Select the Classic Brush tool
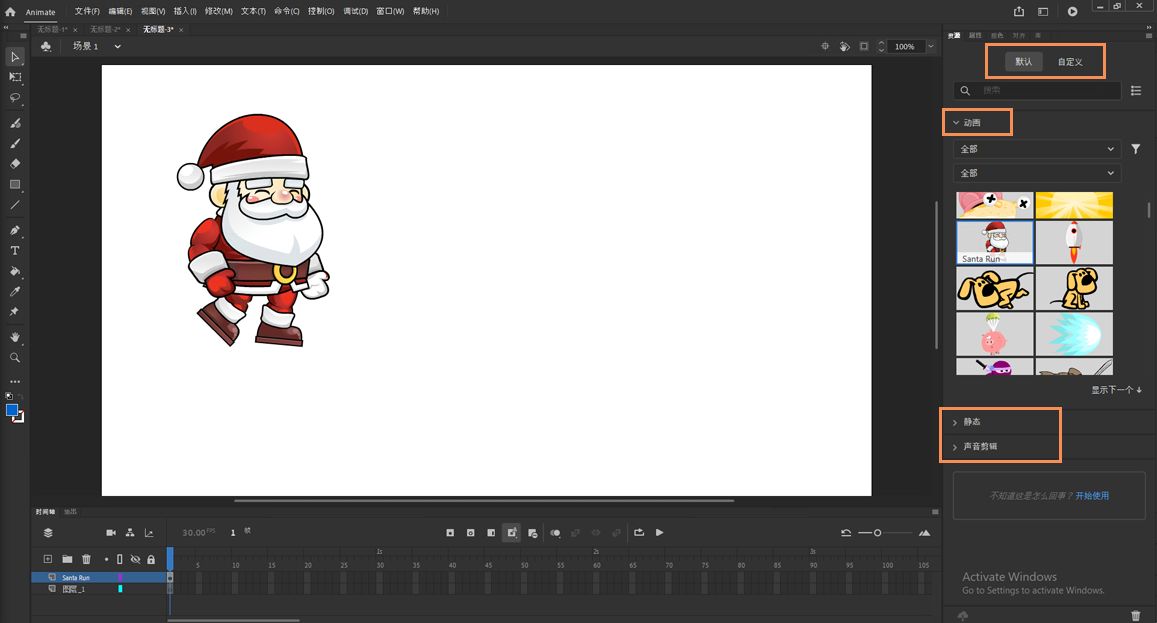 coord(15,143)
